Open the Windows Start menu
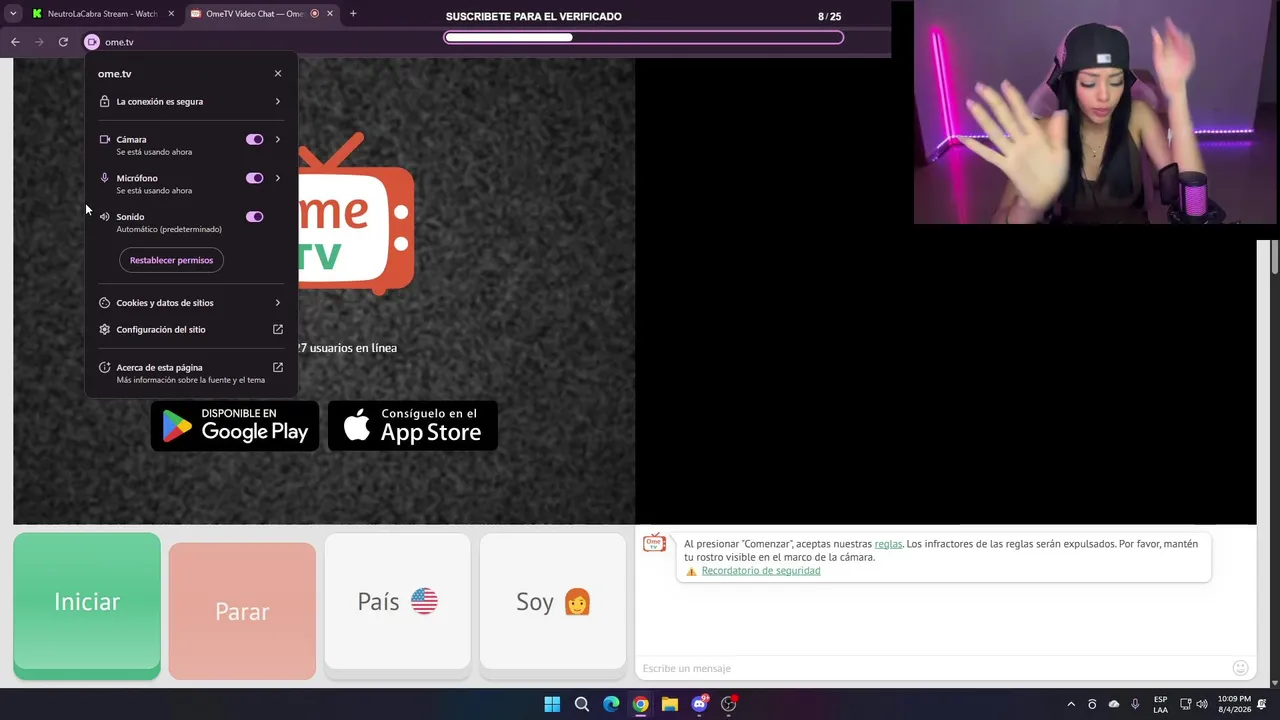The height and width of the screenshot is (720, 1280). point(552,704)
